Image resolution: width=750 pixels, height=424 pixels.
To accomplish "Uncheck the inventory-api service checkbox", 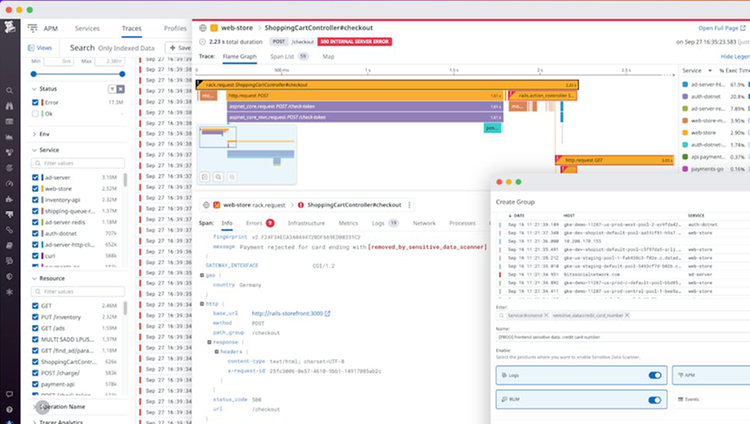I will pos(35,200).
